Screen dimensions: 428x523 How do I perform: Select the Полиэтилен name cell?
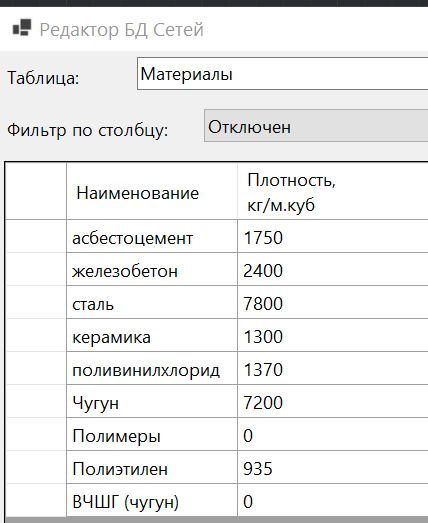(x=152, y=467)
